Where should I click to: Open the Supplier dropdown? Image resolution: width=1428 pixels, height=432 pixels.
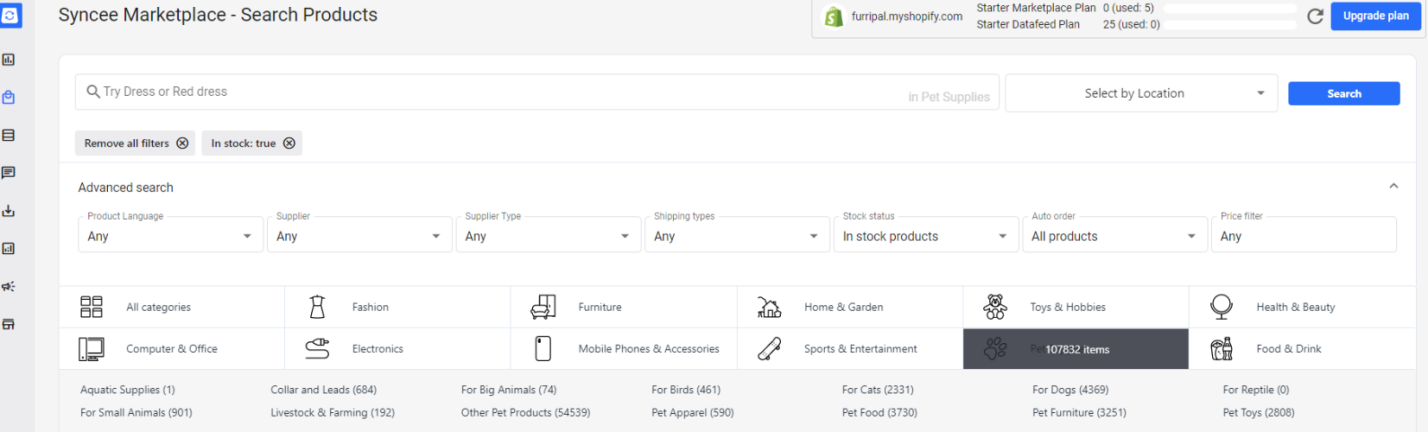pyautogui.click(x=359, y=234)
